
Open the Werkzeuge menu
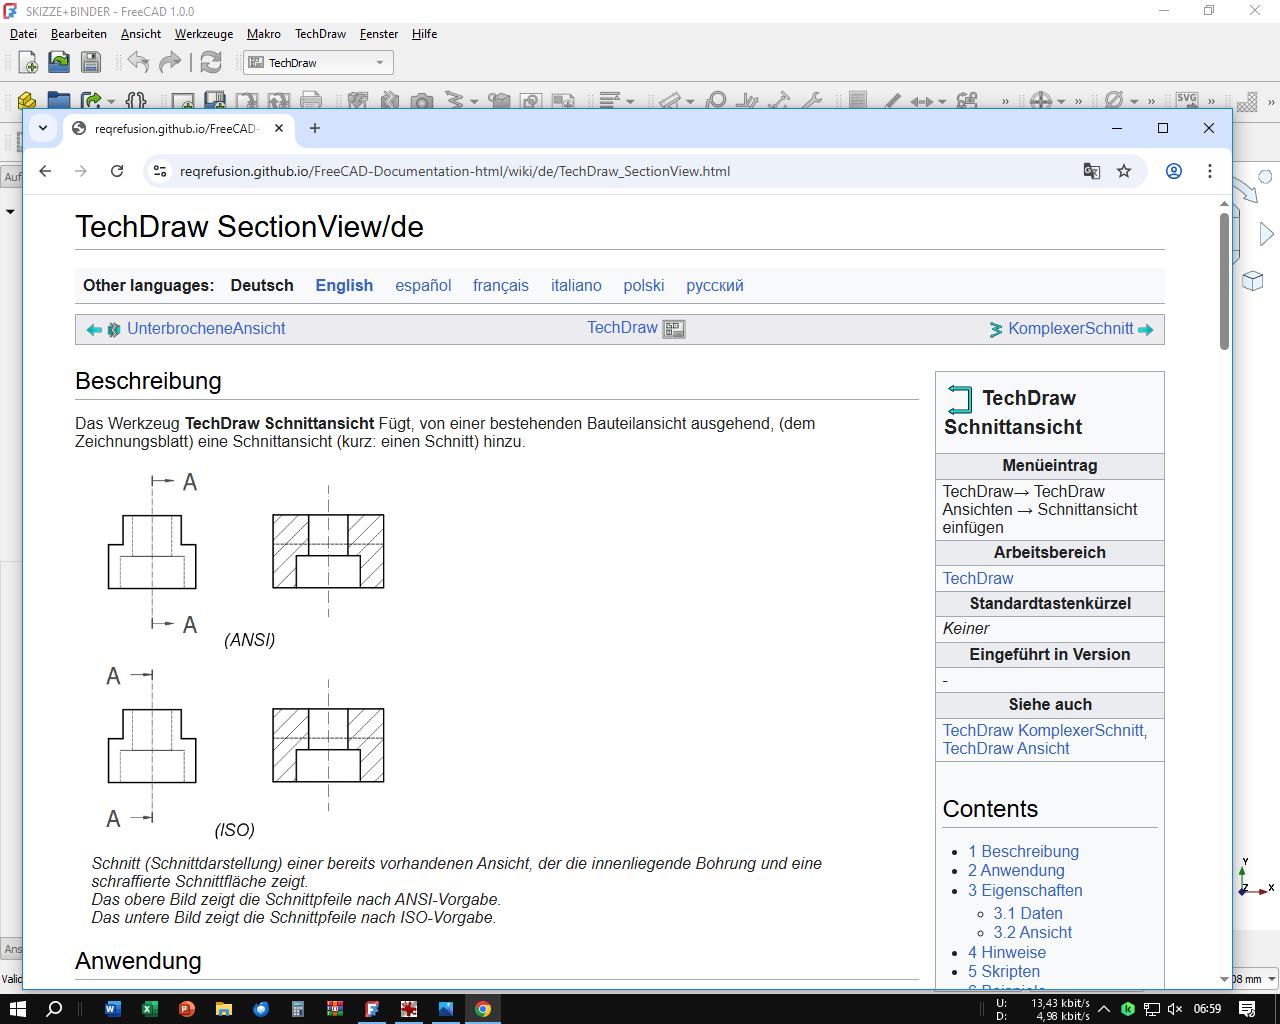tap(204, 34)
